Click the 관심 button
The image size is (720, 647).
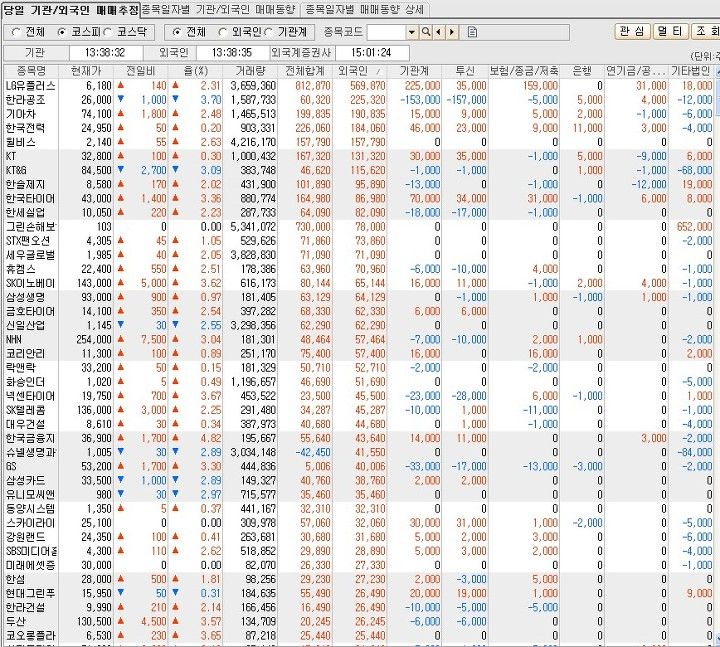[x=632, y=31]
